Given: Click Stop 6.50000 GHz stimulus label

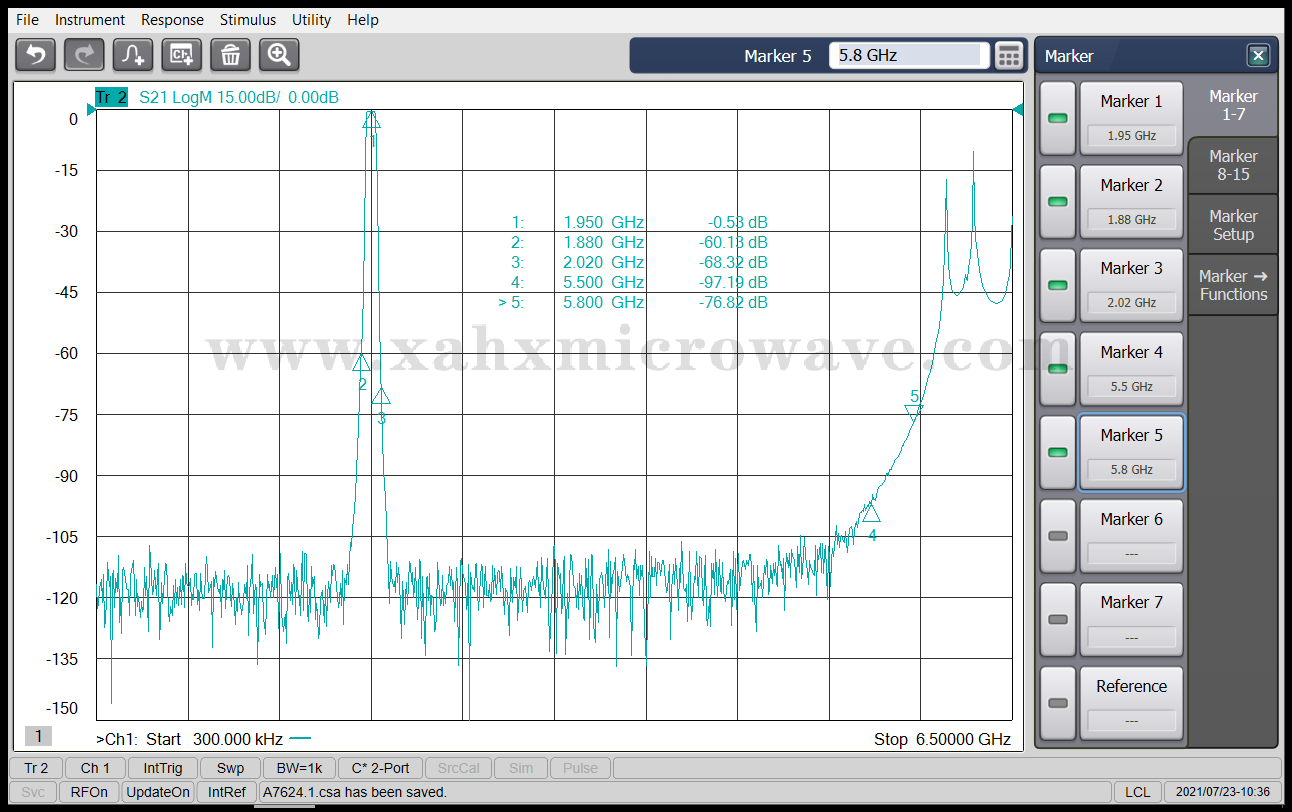Looking at the screenshot, I should 942,740.
